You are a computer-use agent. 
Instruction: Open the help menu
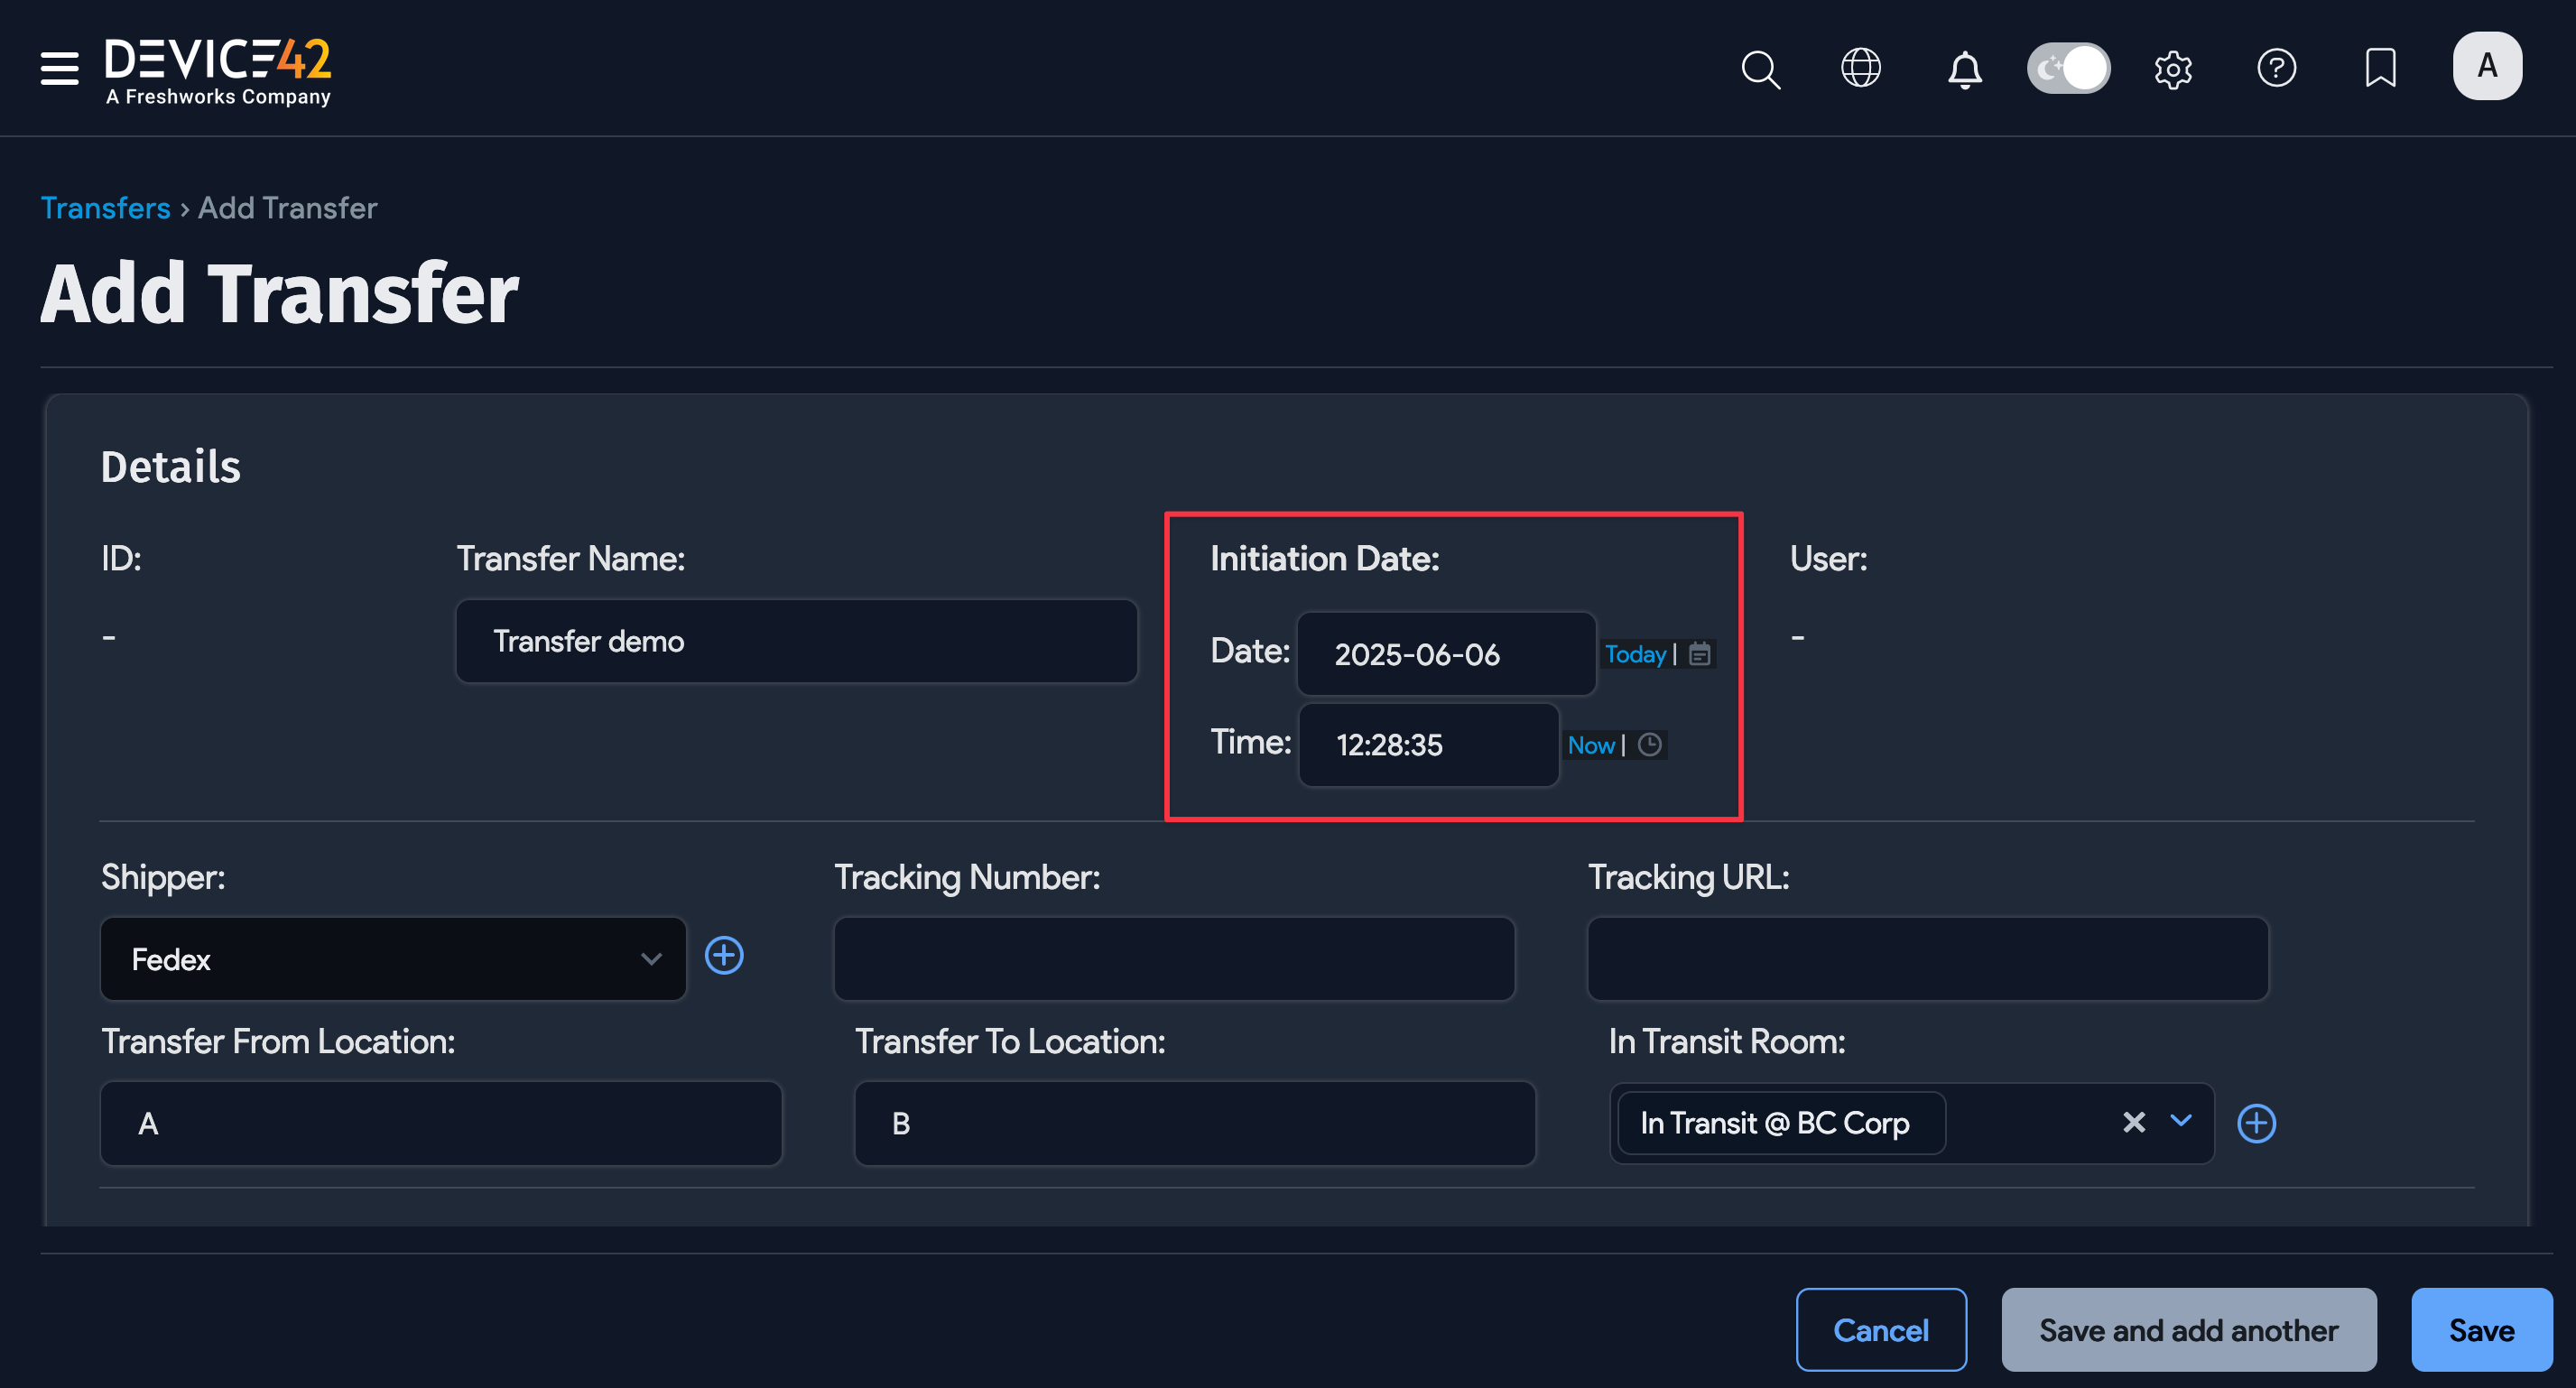2277,68
